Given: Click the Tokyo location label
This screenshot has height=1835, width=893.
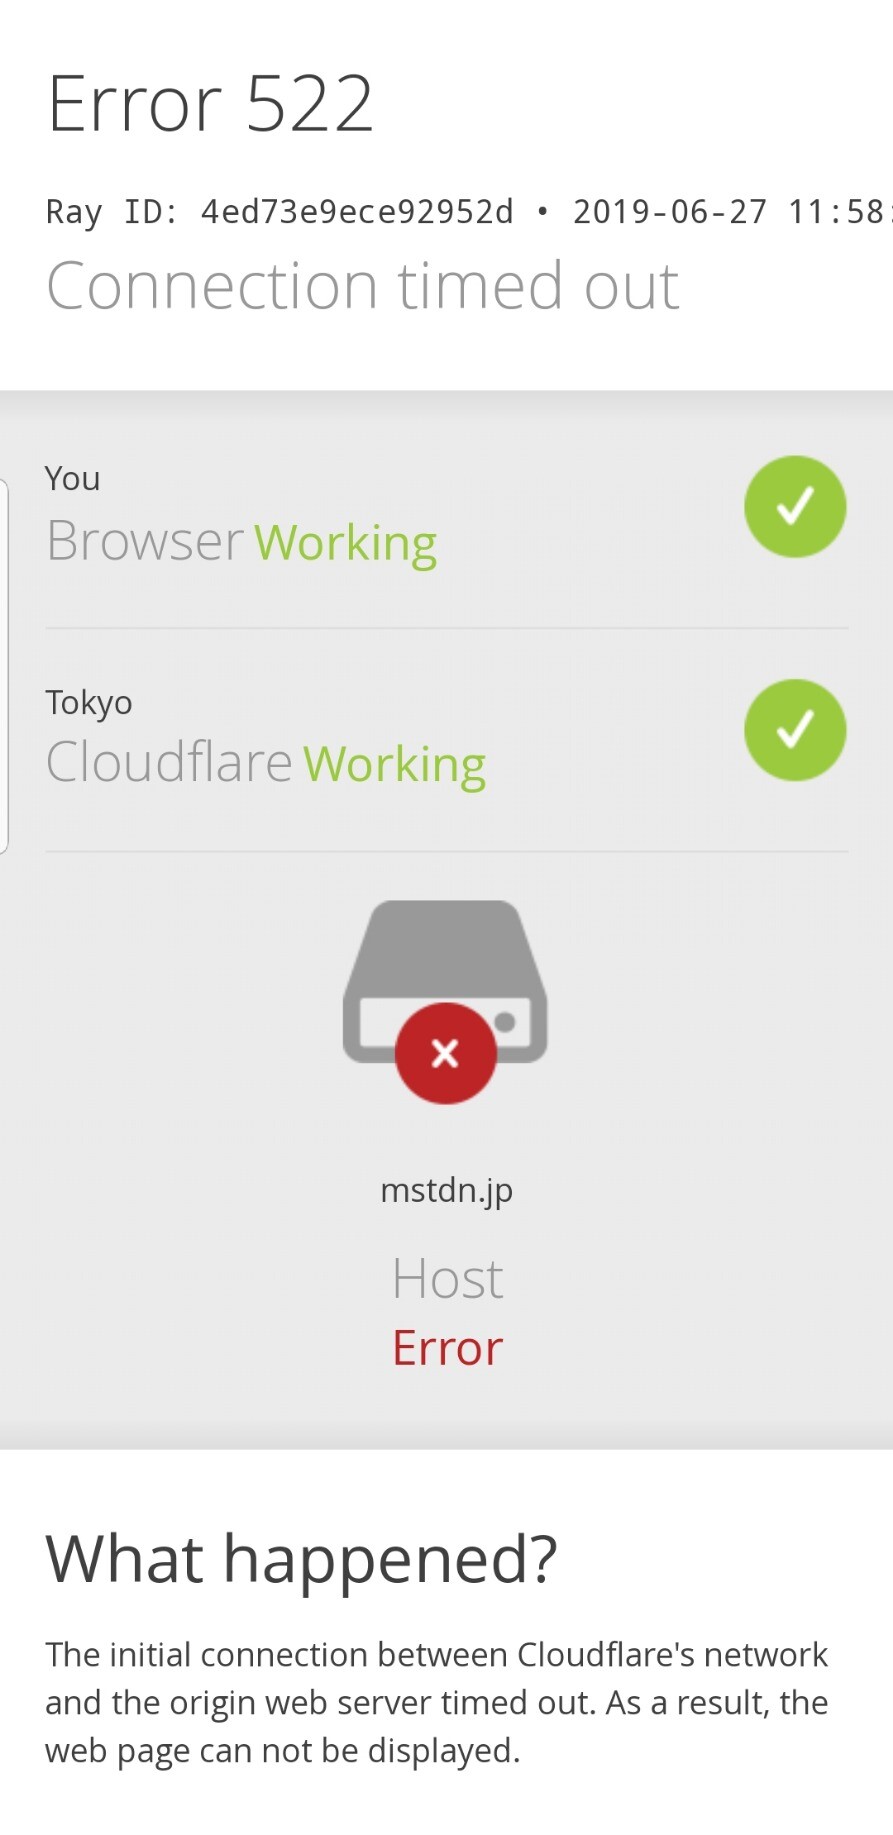Looking at the screenshot, I should click(88, 703).
